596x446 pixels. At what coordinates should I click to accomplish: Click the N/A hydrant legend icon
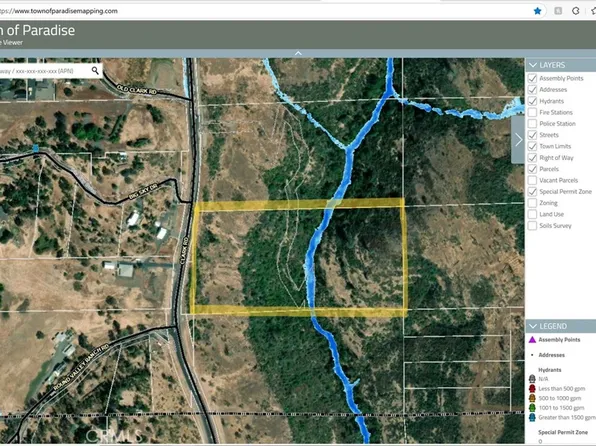[x=532, y=379]
